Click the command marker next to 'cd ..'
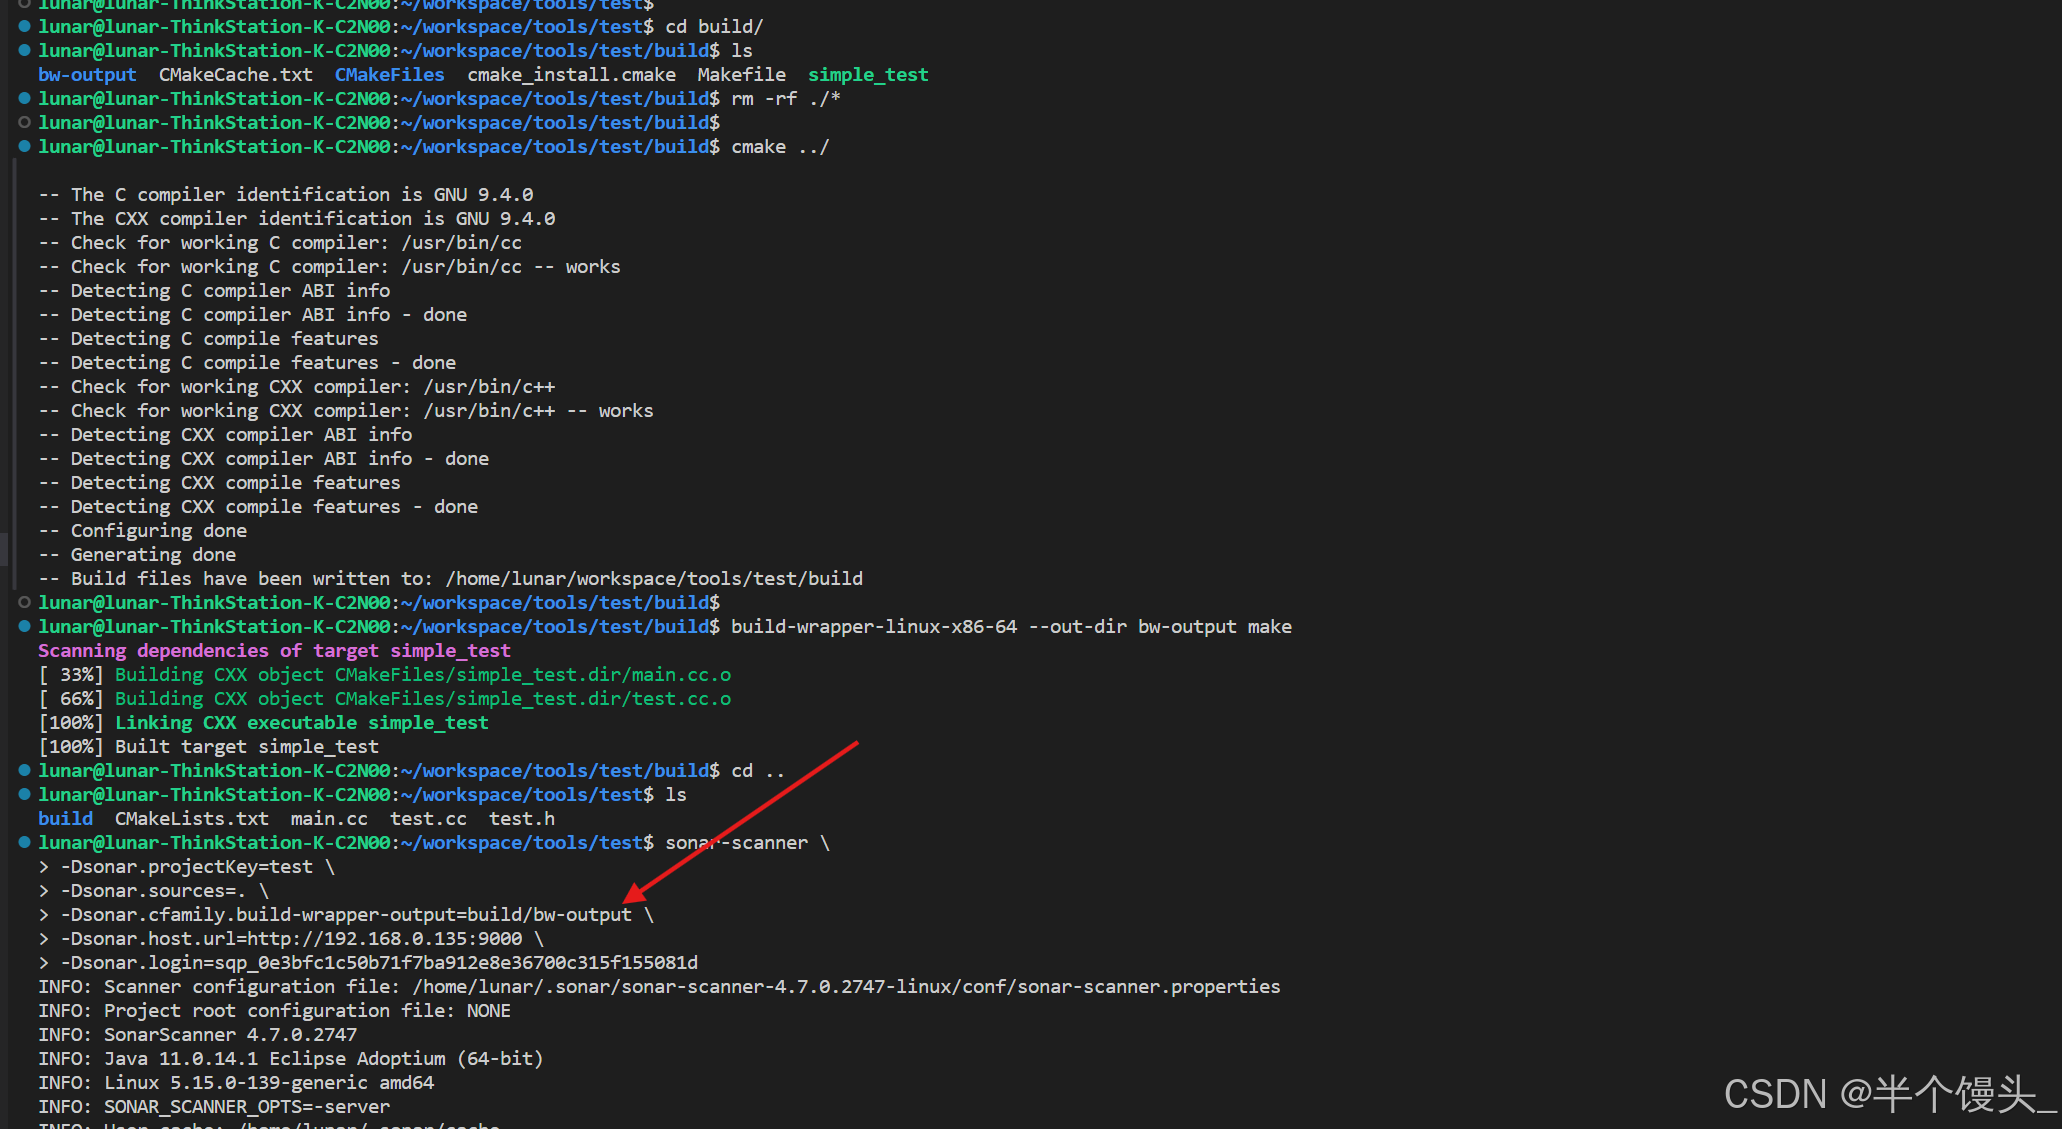Screen dimensions: 2062x1129 click(24, 771)
